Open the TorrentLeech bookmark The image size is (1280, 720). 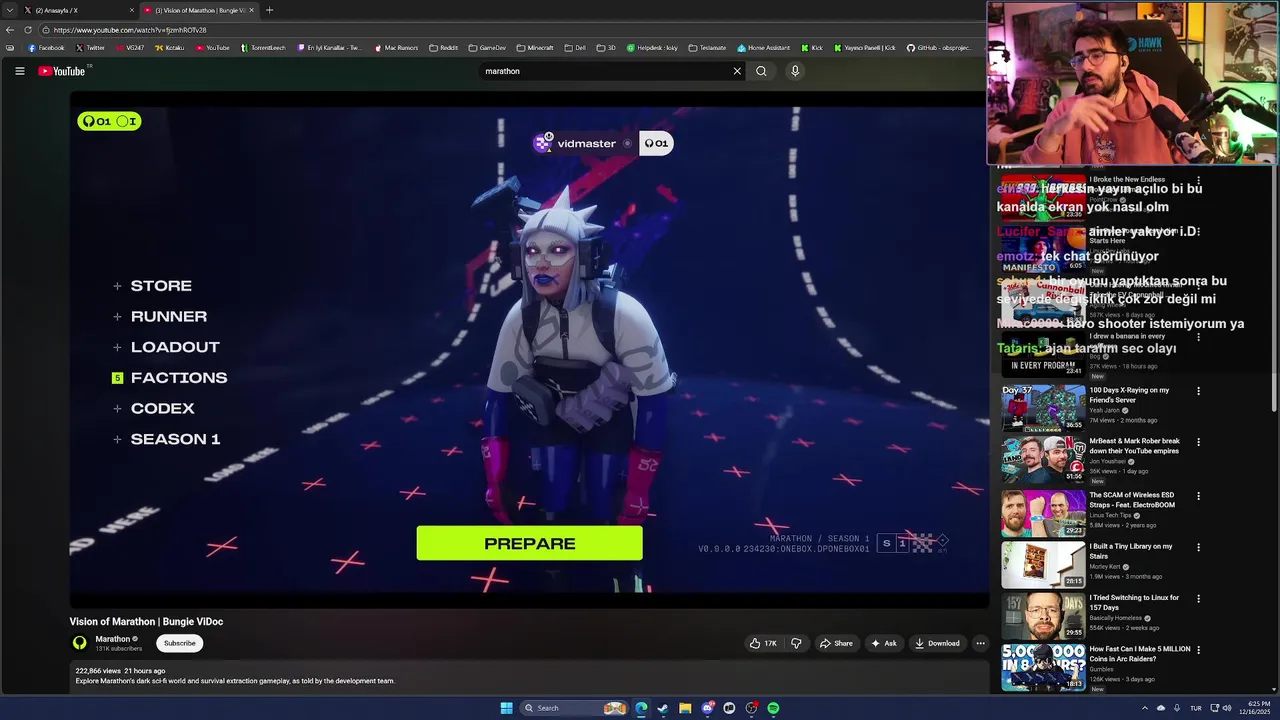coord(263,48)
